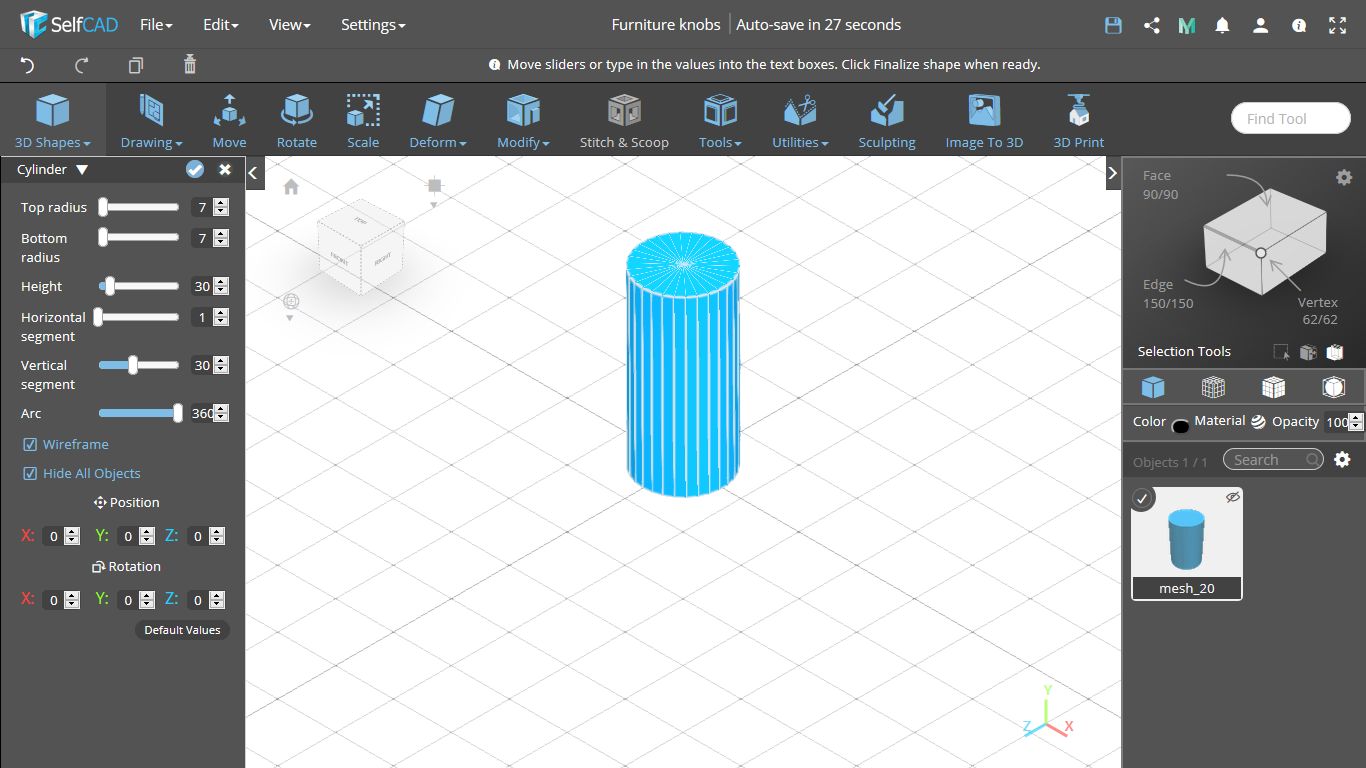Toggle fullscreen mode icon
Image resolution: width=1366 pixels, height=768 pixels.
[x=1337, y=26]
